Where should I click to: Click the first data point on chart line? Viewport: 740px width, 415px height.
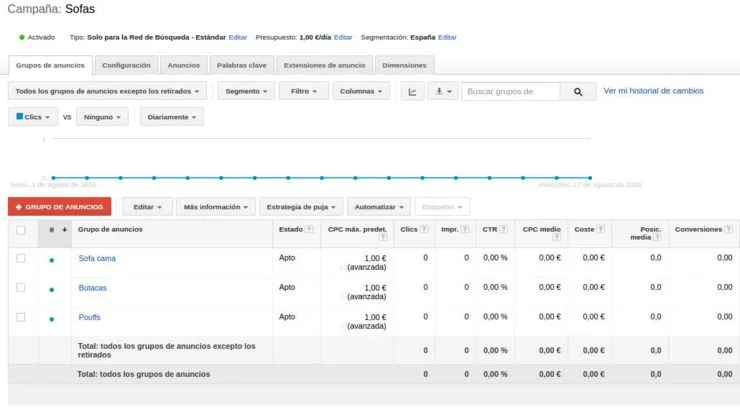pos(53,178)
